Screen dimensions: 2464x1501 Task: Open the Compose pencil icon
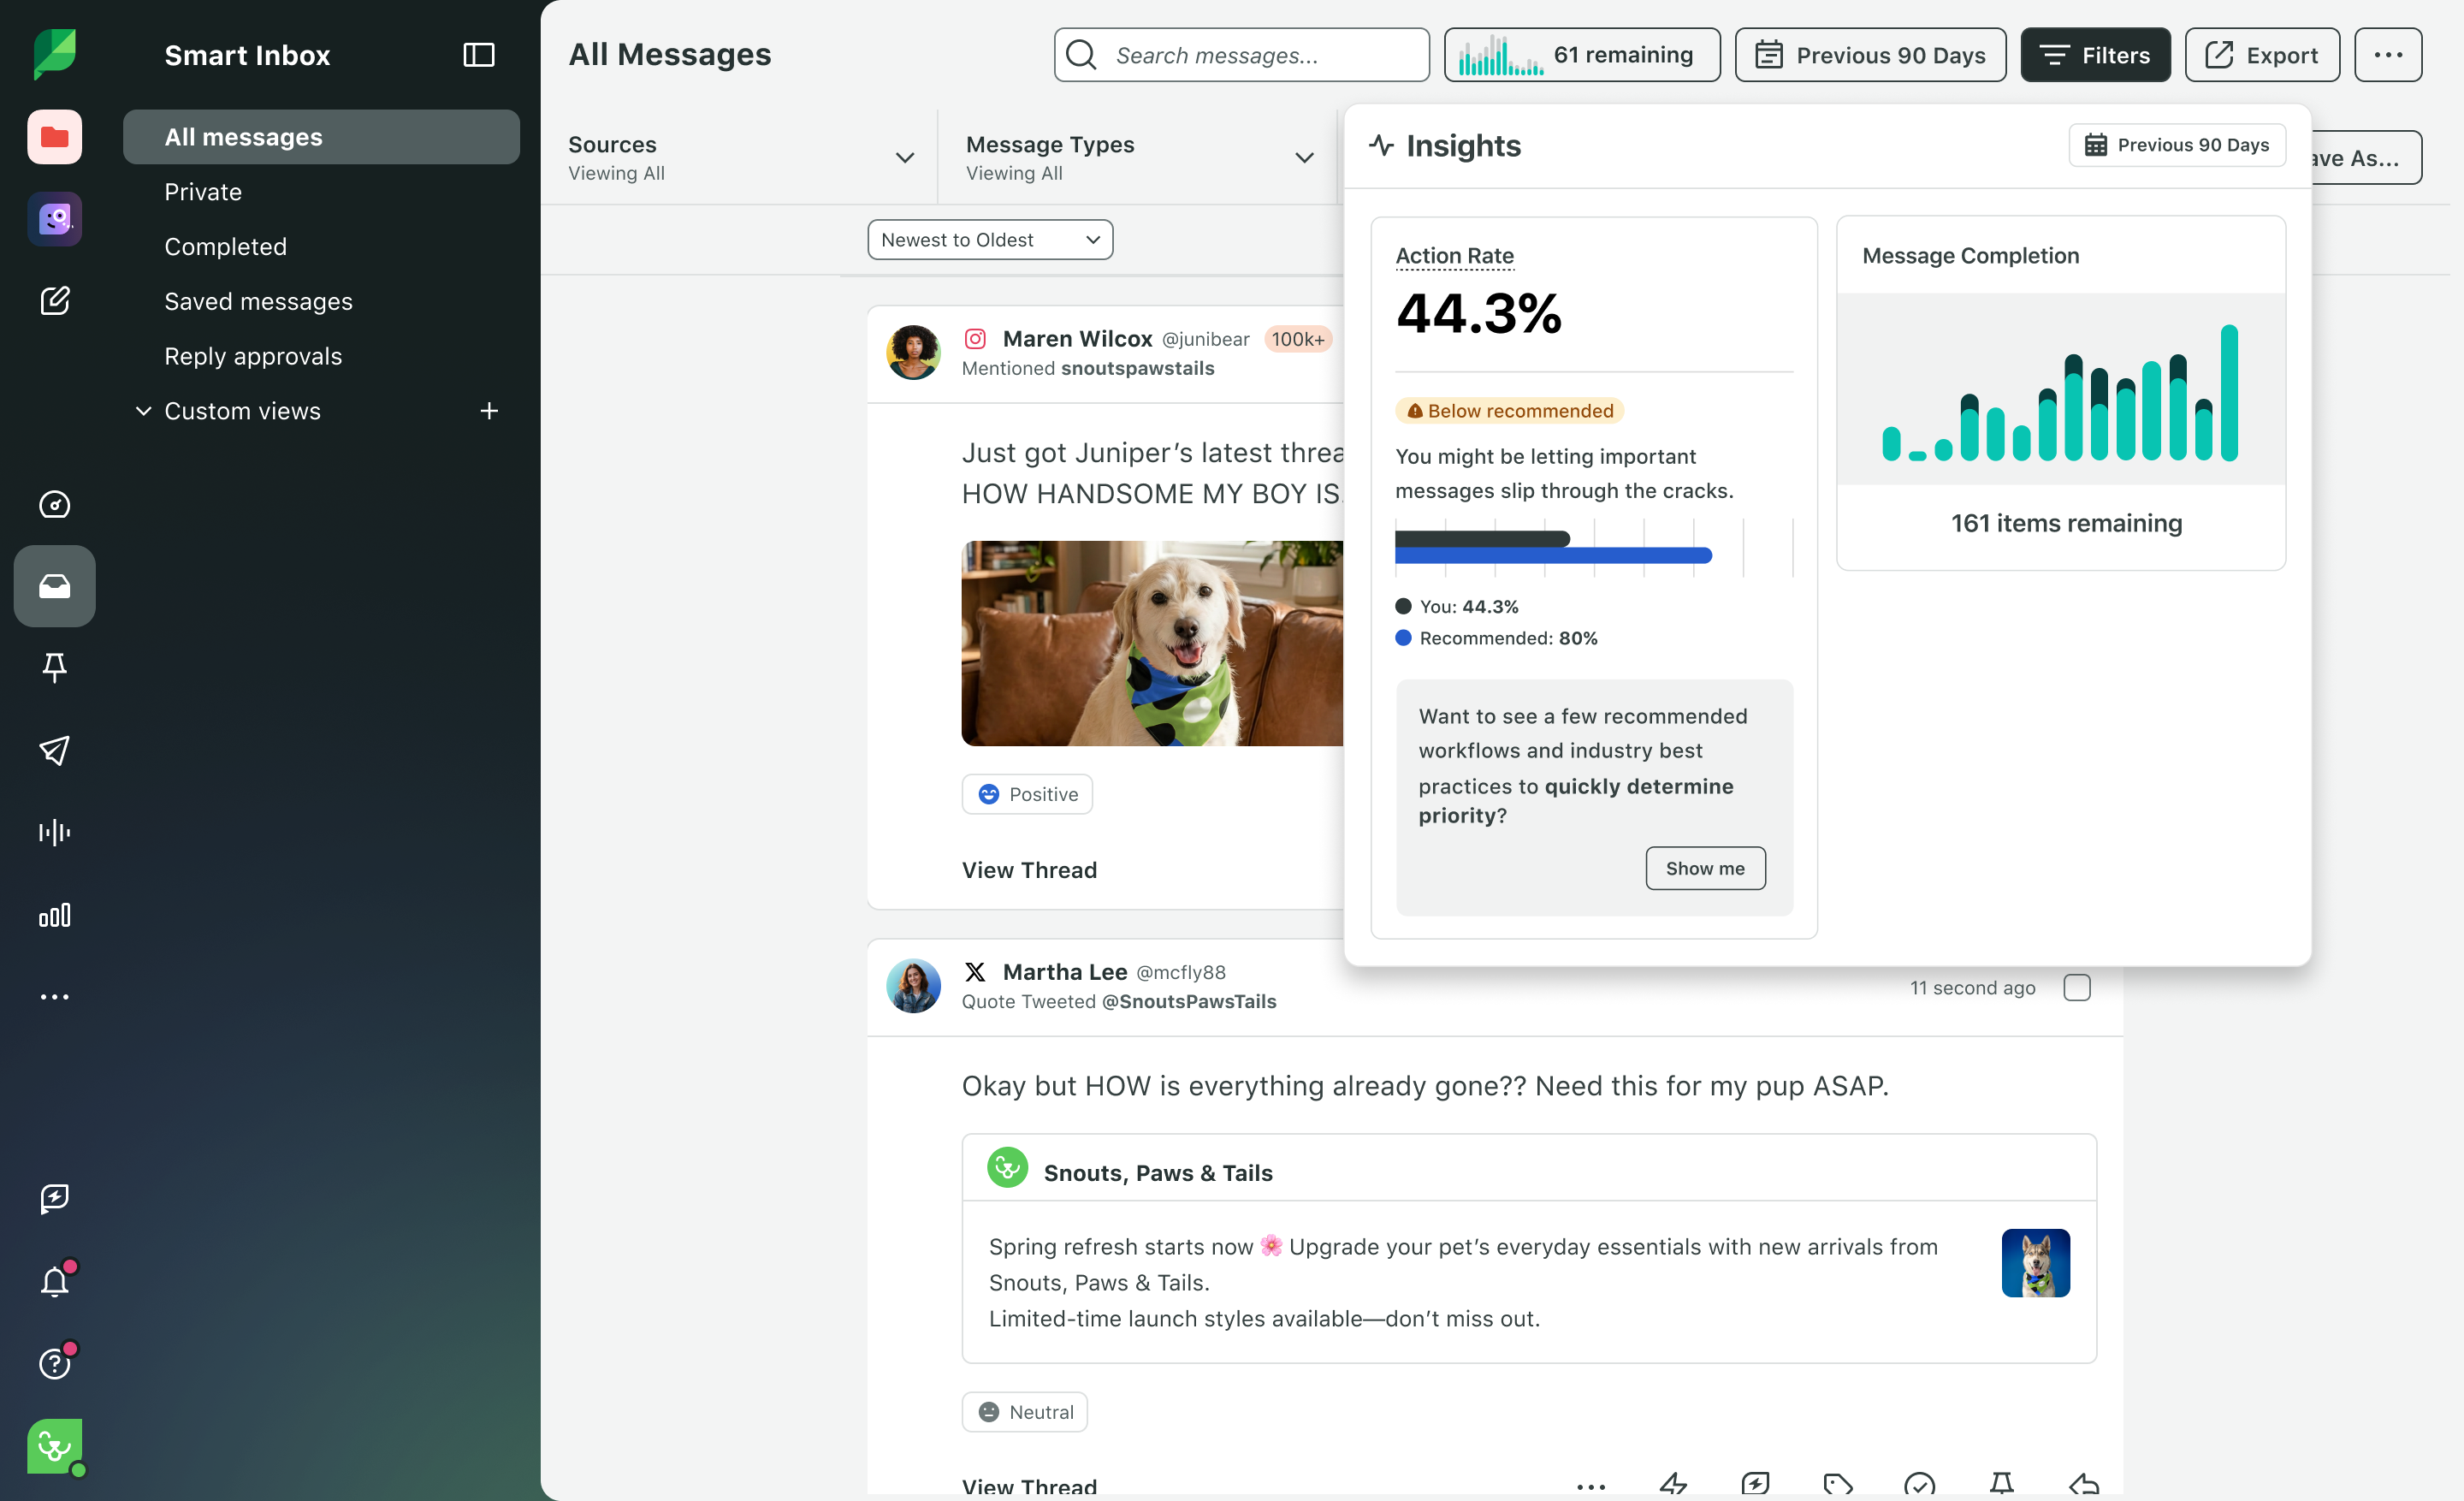pyautogui.click(x=54, y=301)
